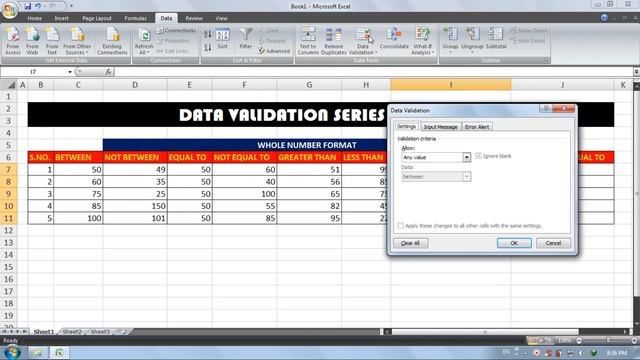Save workbook from Quick Access toolbar
The width and height of the screenshot is (640, 360).
[x=27, y=6]
